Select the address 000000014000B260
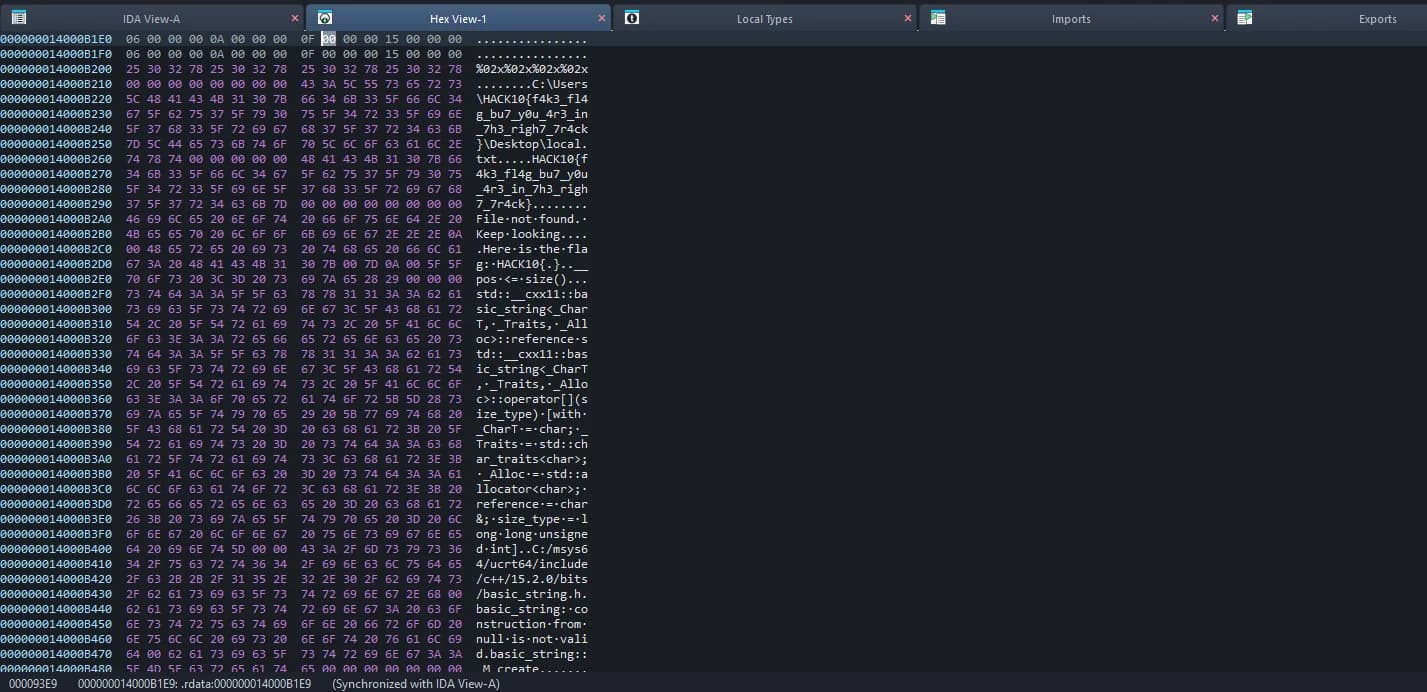Screen dimensions: 1427x692 (x=56, y=158)
